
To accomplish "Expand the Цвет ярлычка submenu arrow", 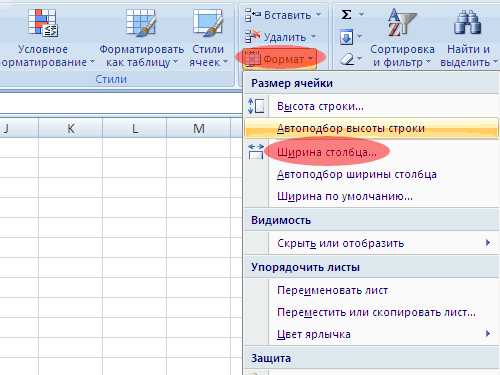I will point(488,333).
